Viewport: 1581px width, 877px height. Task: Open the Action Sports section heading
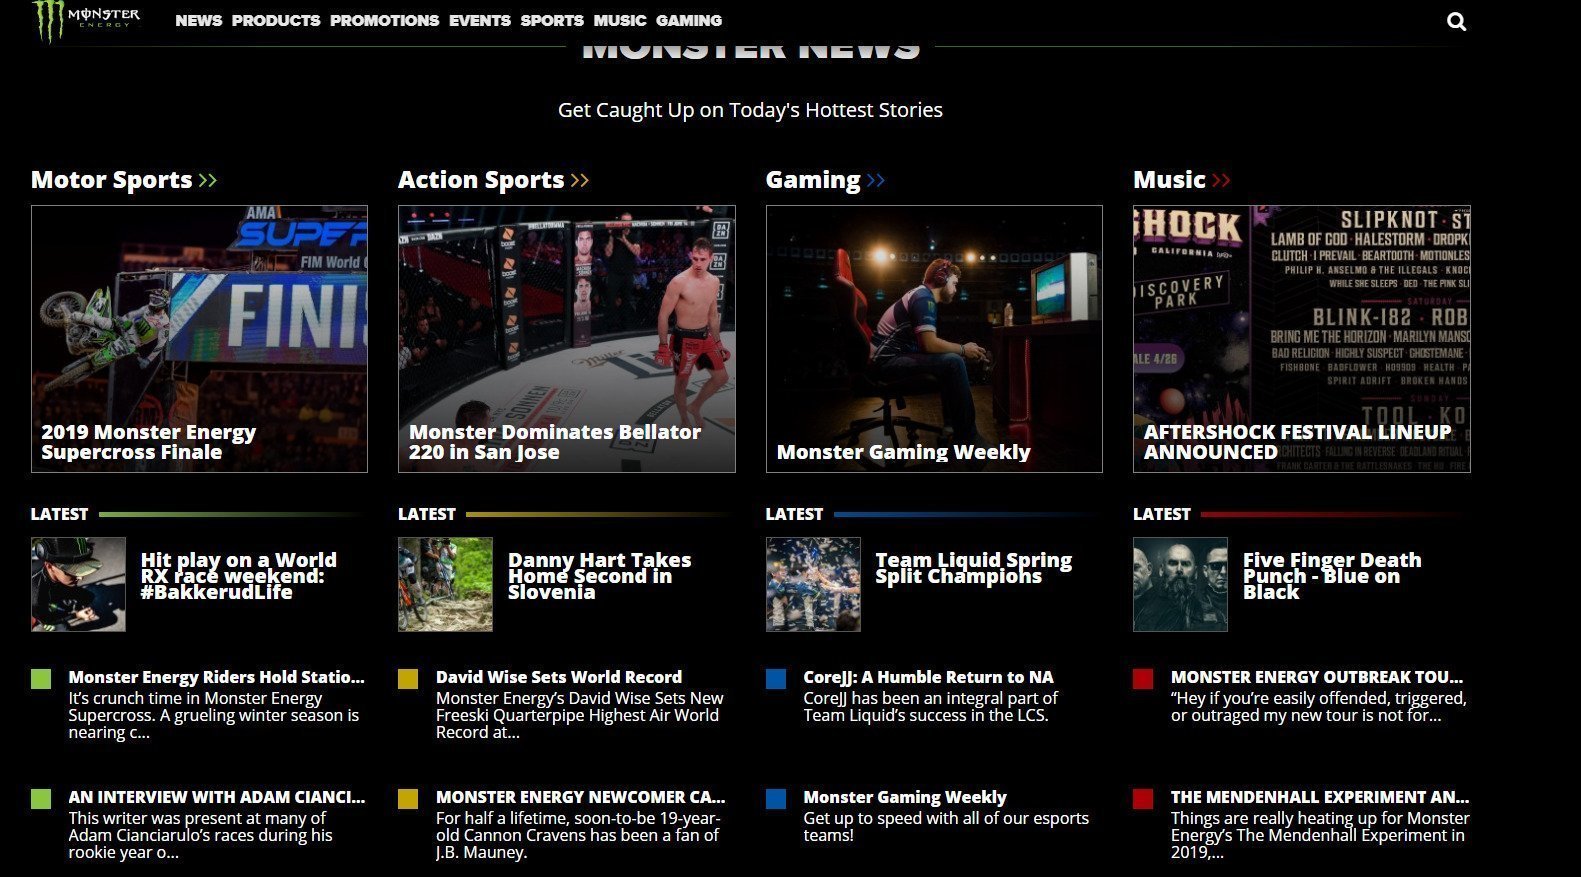[481, 180]
